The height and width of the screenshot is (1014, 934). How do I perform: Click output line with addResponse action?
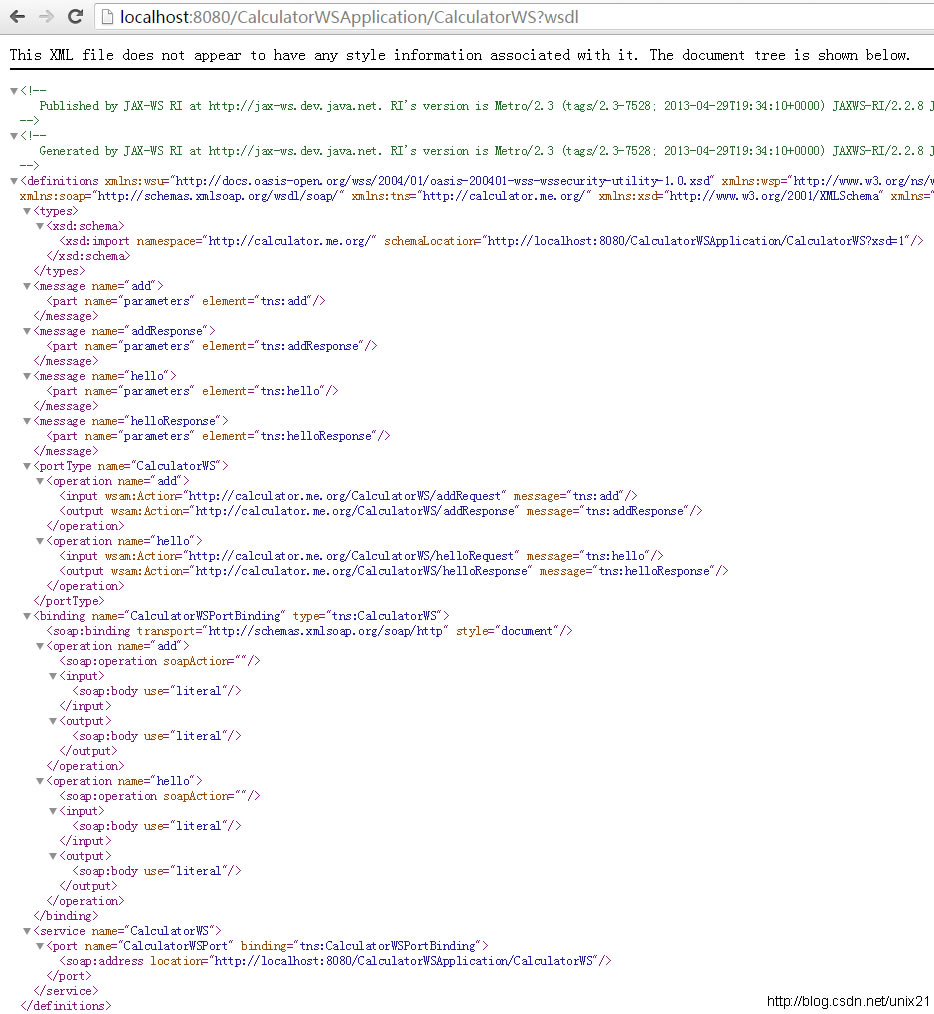[381, 511]
